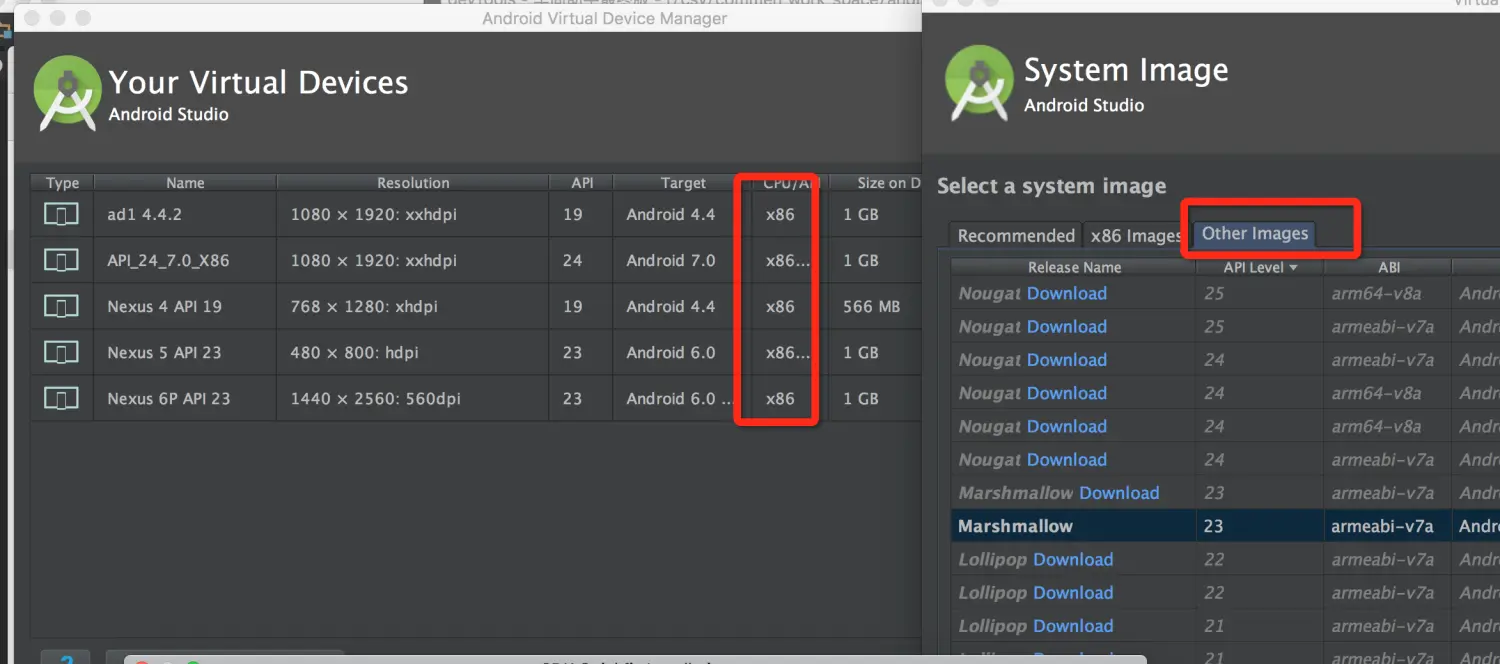Viewport: 1500px width, 664px height.
Task: Click the resolution cell of the ad1 4.4.2 row
Action: [x=373, y=215]
